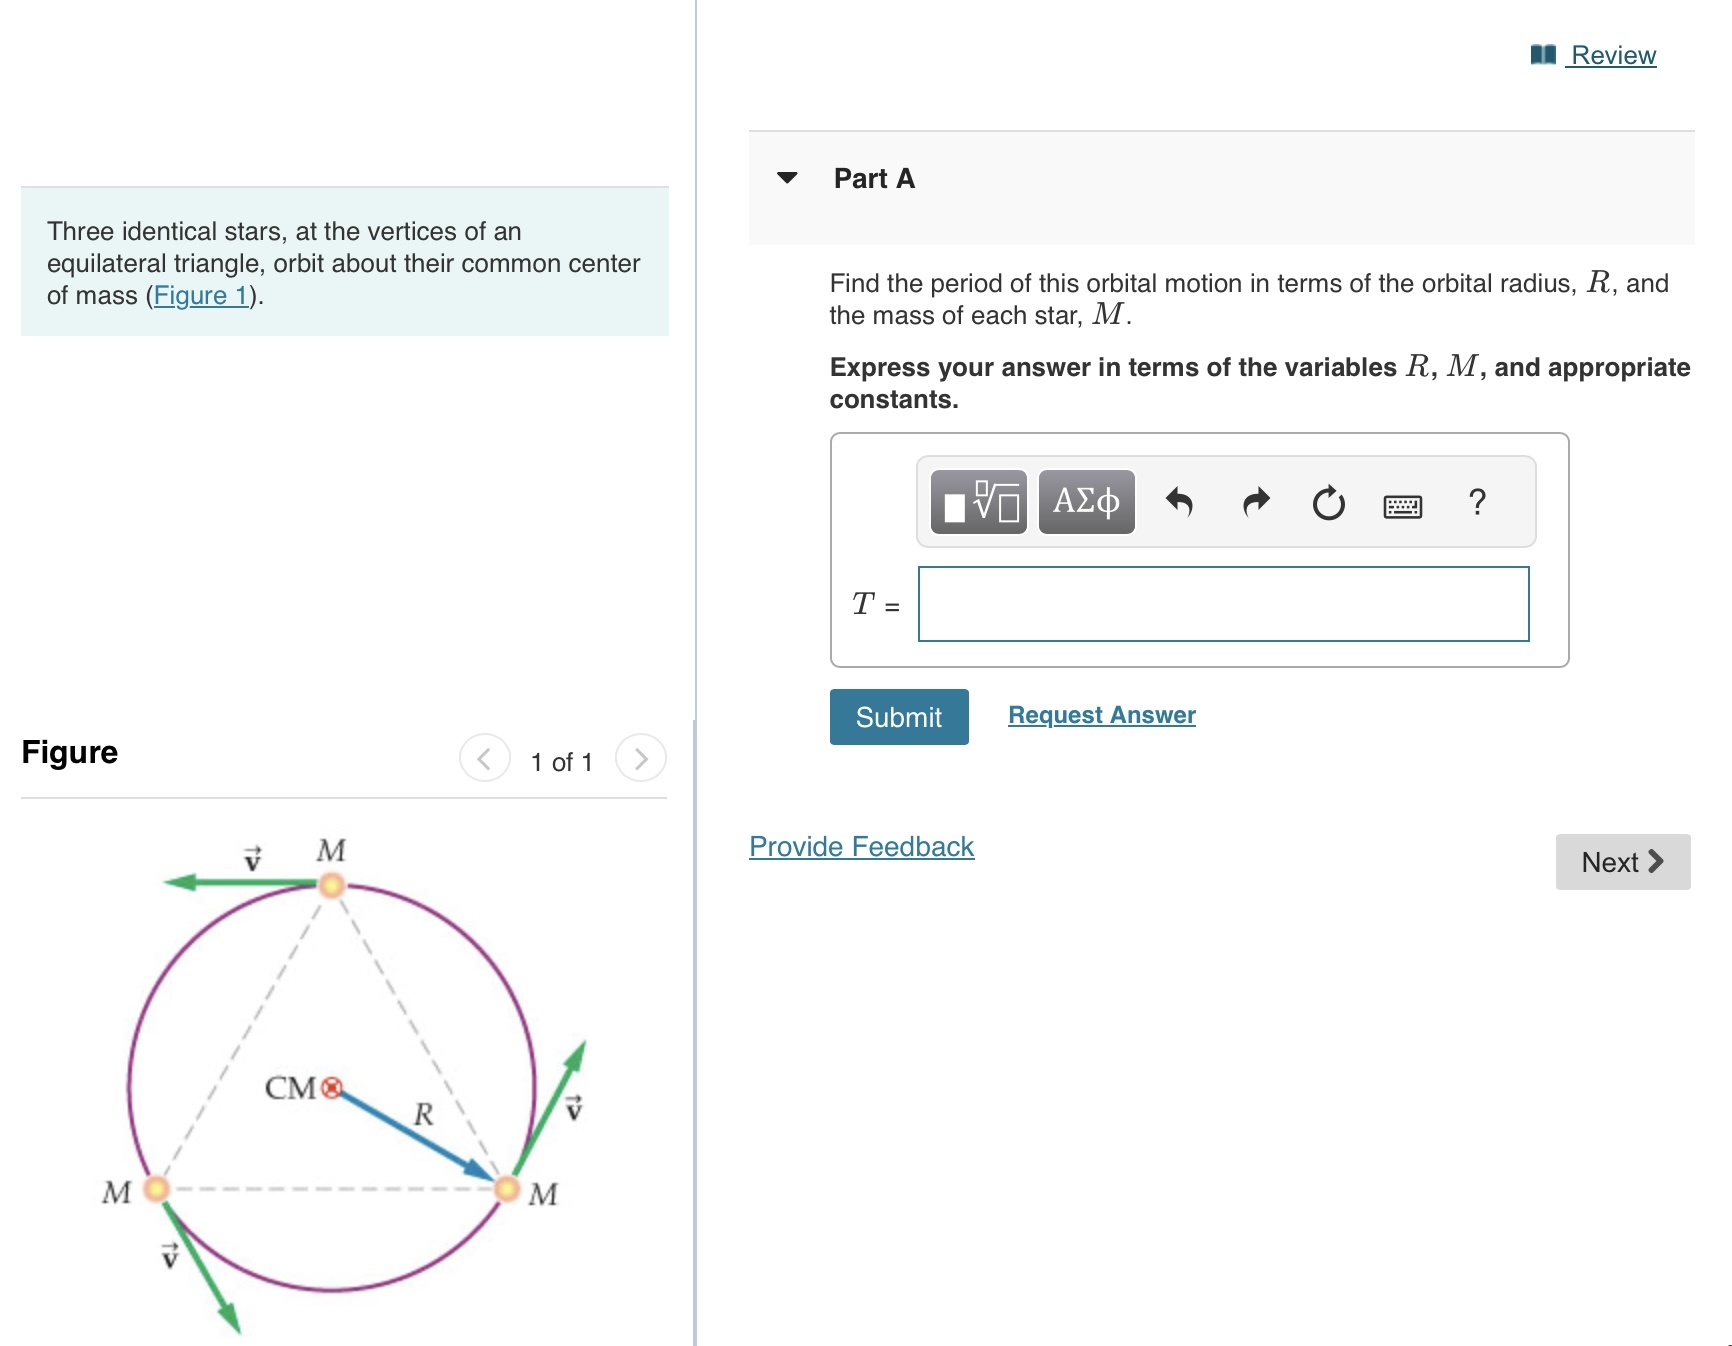This screenshot has height=1346, width=1732.
Task: Select the Greek letters ΑΣφ symbol tool
Action: pyautogui.click(x=1086, y=500)
